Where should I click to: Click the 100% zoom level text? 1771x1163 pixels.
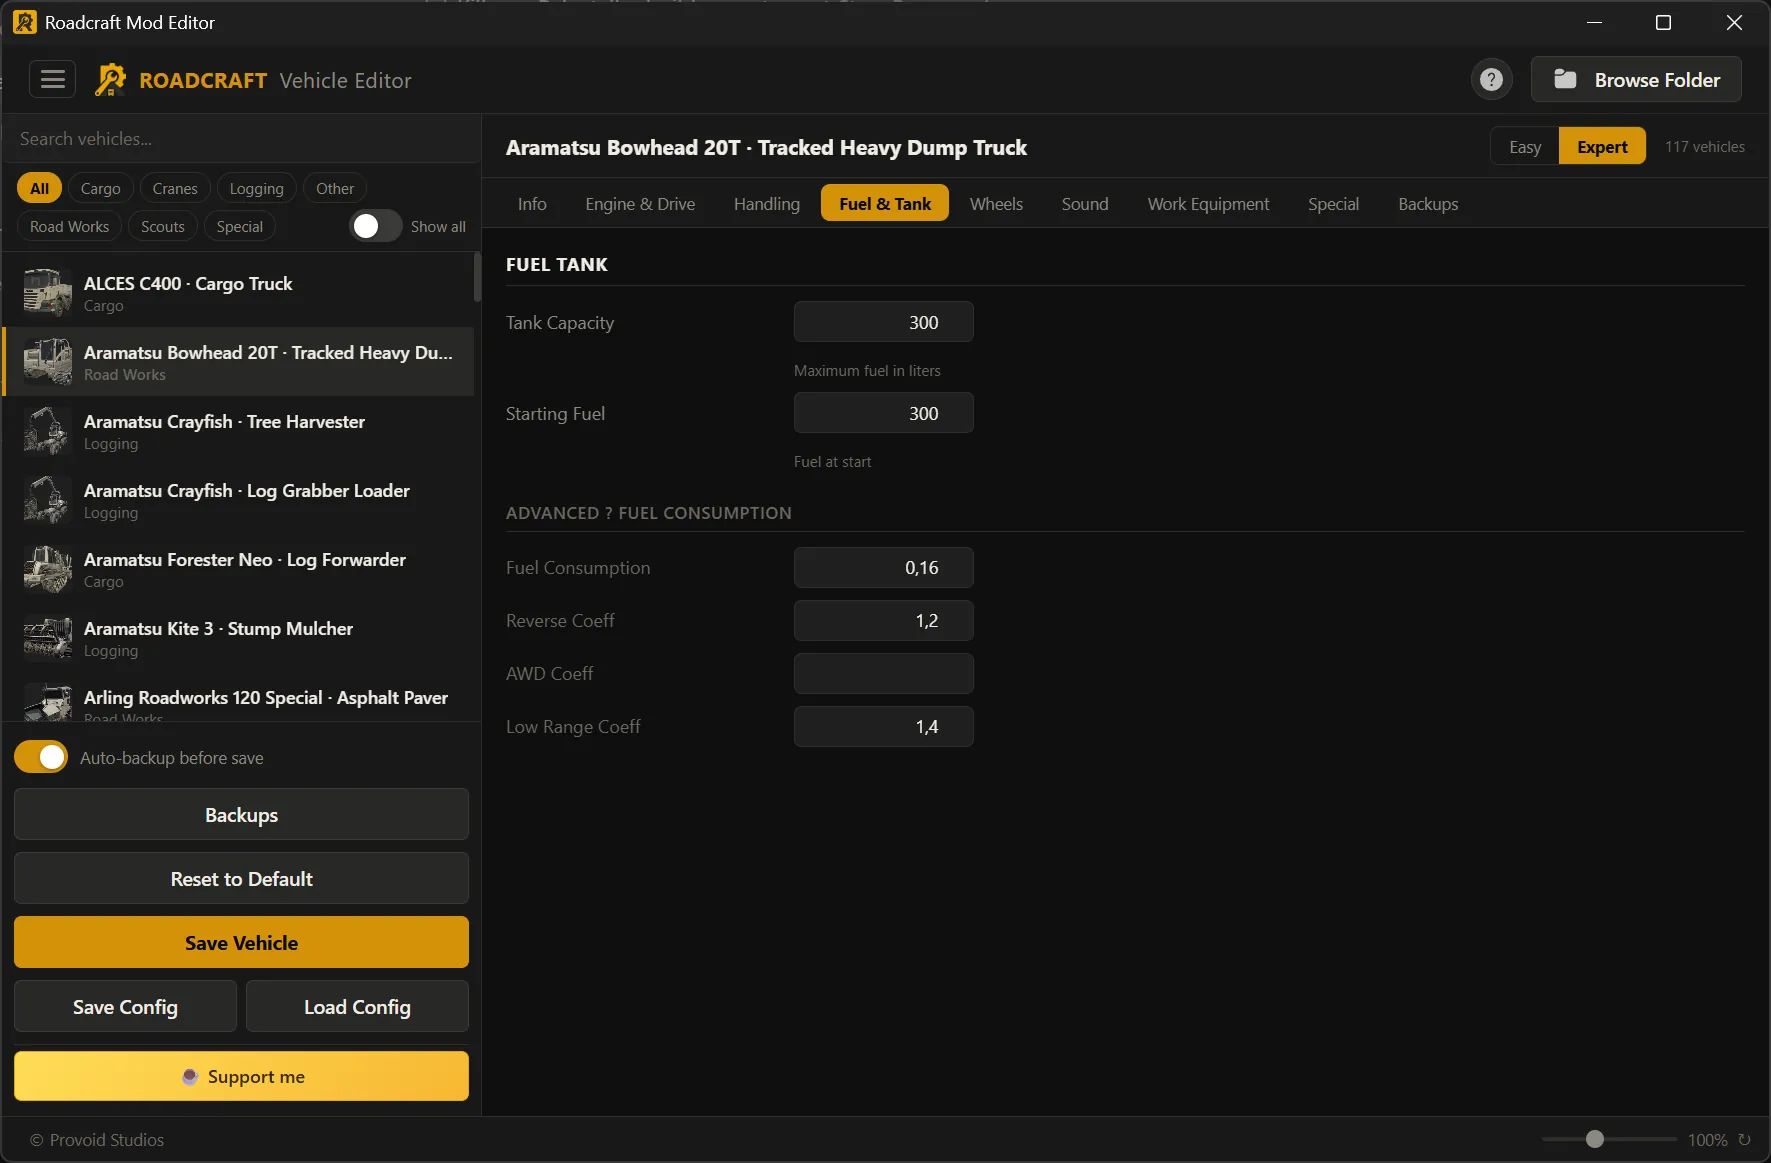click(1707, 1140)
